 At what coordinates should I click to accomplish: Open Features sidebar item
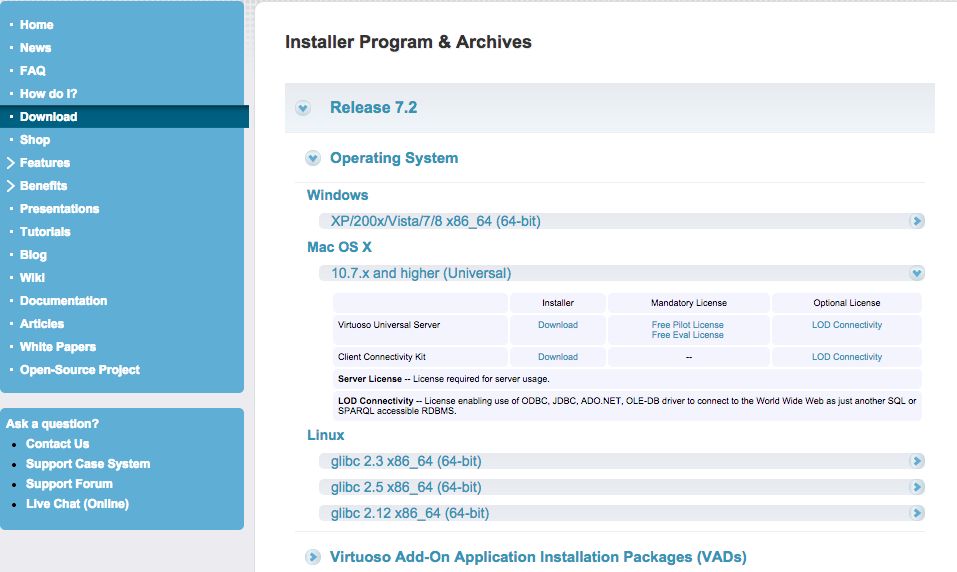point(45,163)
